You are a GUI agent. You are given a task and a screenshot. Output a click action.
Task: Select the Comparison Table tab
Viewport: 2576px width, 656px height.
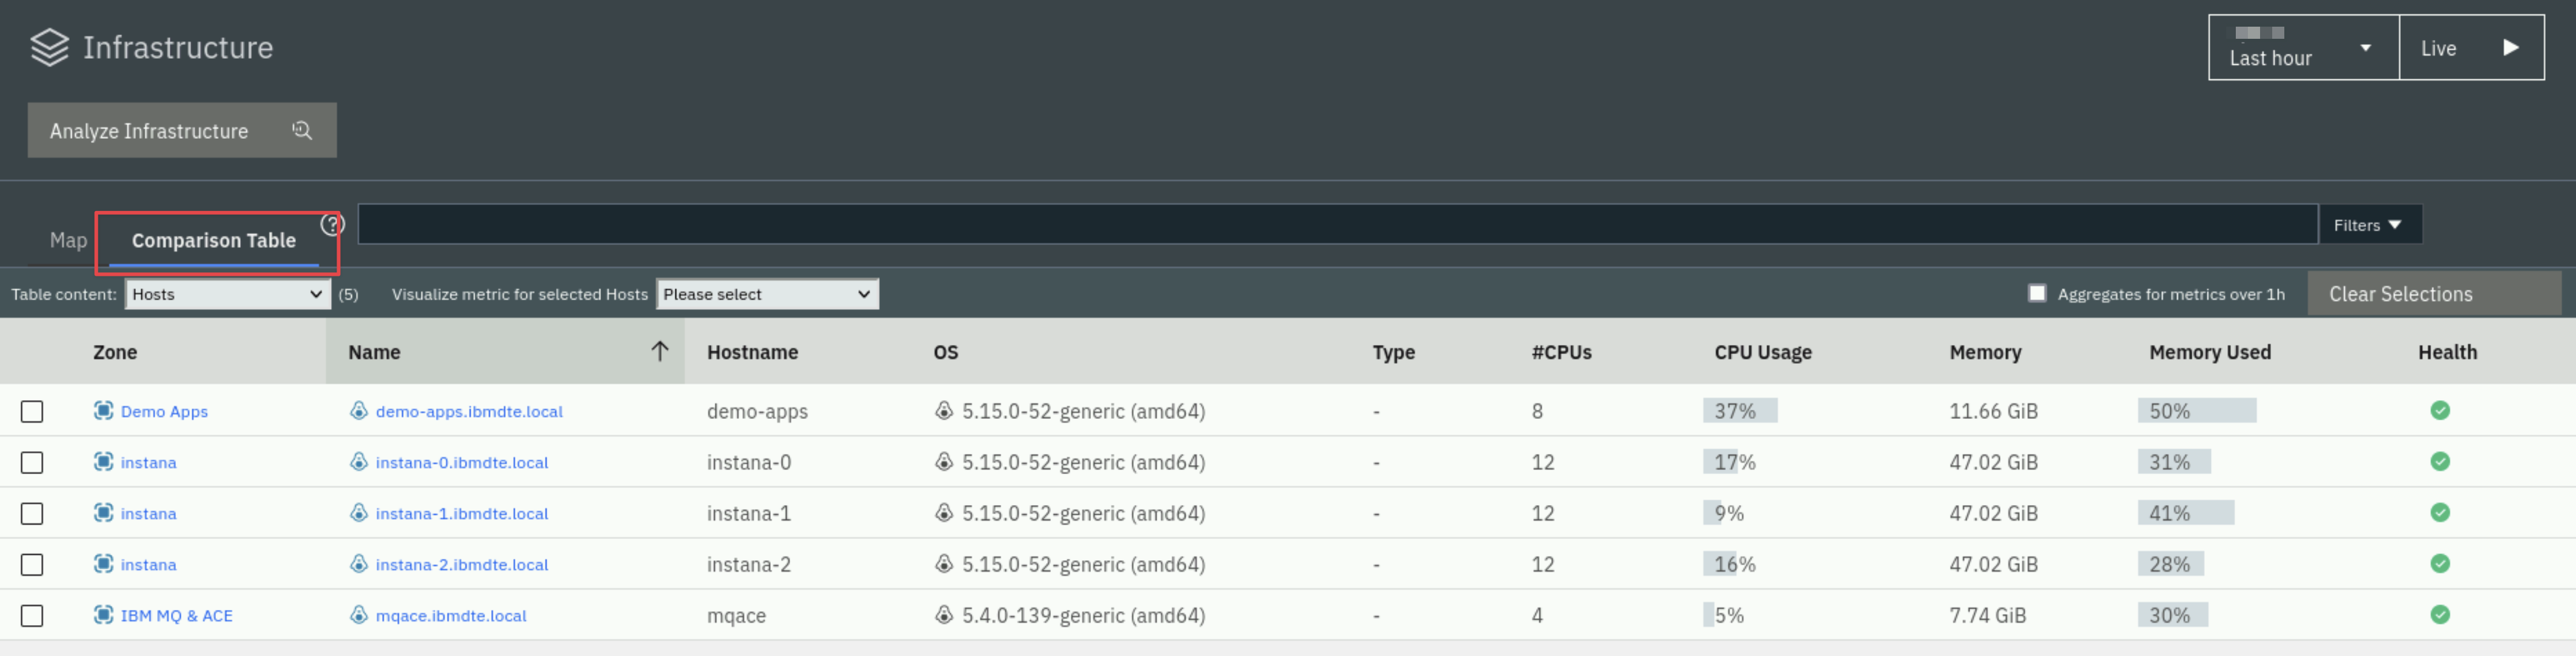[x=214, y=240]
